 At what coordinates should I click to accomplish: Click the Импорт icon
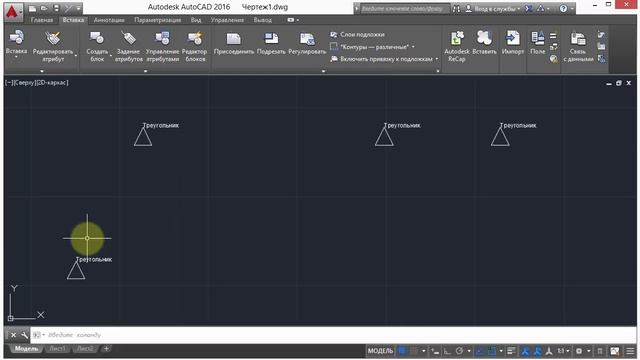513,38
